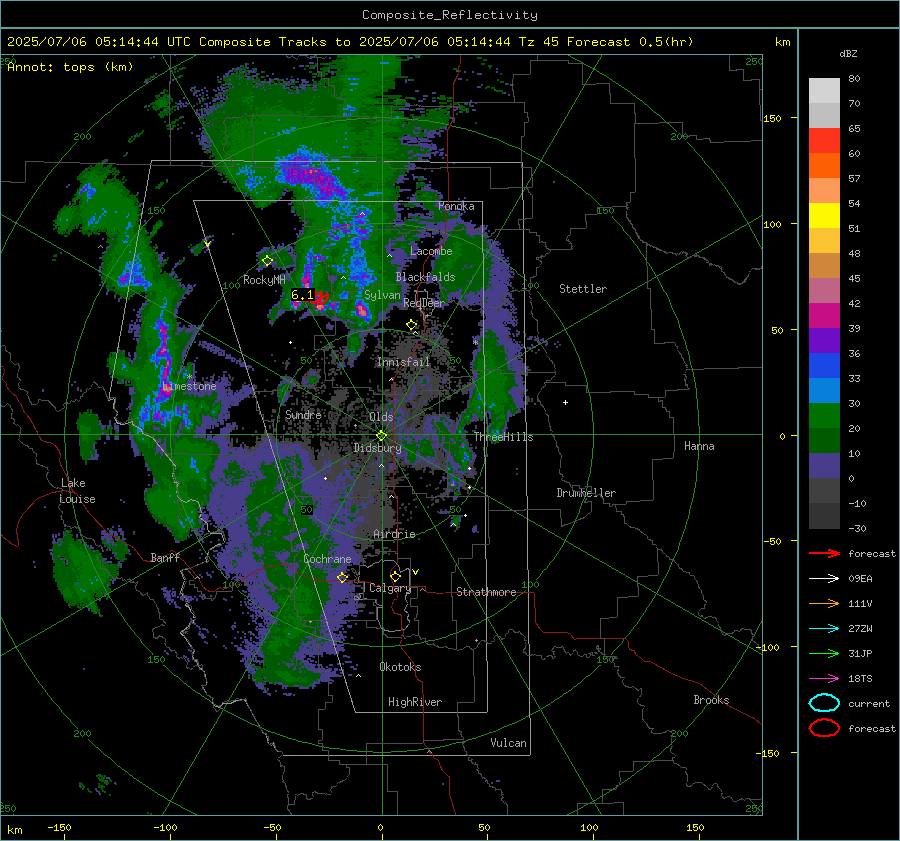Click the Ponoka town label

(x=456, y=206)
